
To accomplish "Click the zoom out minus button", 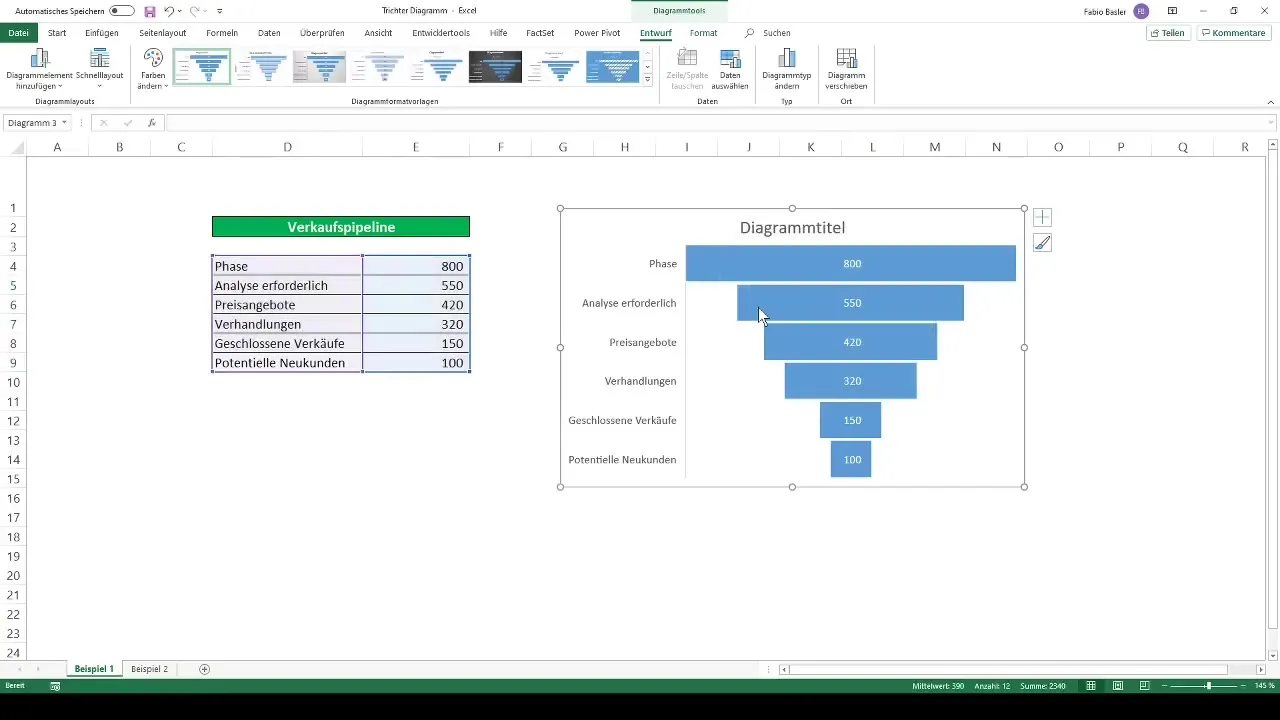I will coord(1166,686).
